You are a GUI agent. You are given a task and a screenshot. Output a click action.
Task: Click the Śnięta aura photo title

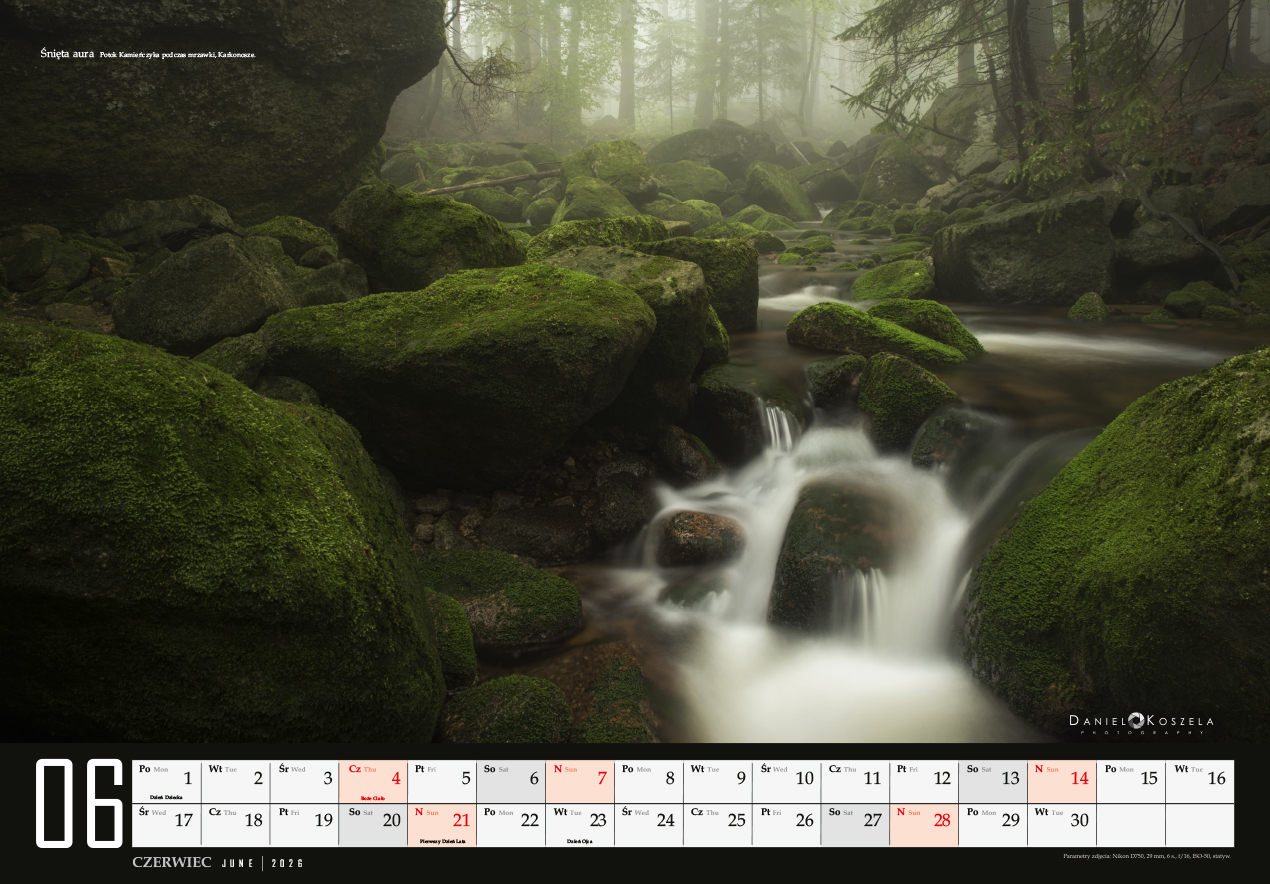point(67,53)
